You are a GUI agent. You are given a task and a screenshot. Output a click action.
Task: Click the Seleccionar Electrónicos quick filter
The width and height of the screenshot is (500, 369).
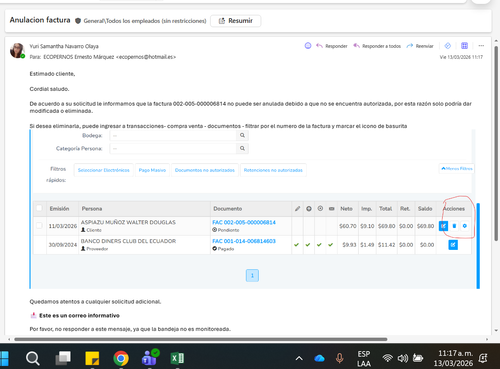104,170
